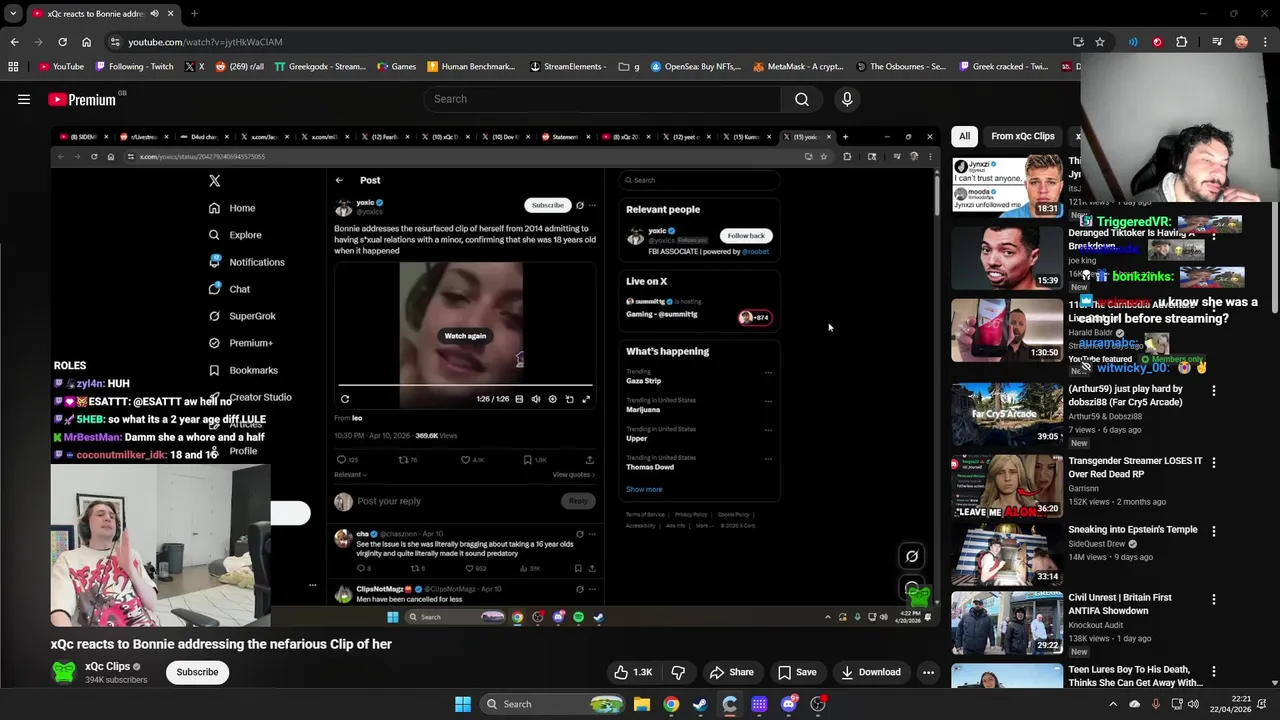Image resolution: width=1280 pixels, height=720 pixels.
Task: Open Chrome's tab search dropdown
Action: click(13, 14)
